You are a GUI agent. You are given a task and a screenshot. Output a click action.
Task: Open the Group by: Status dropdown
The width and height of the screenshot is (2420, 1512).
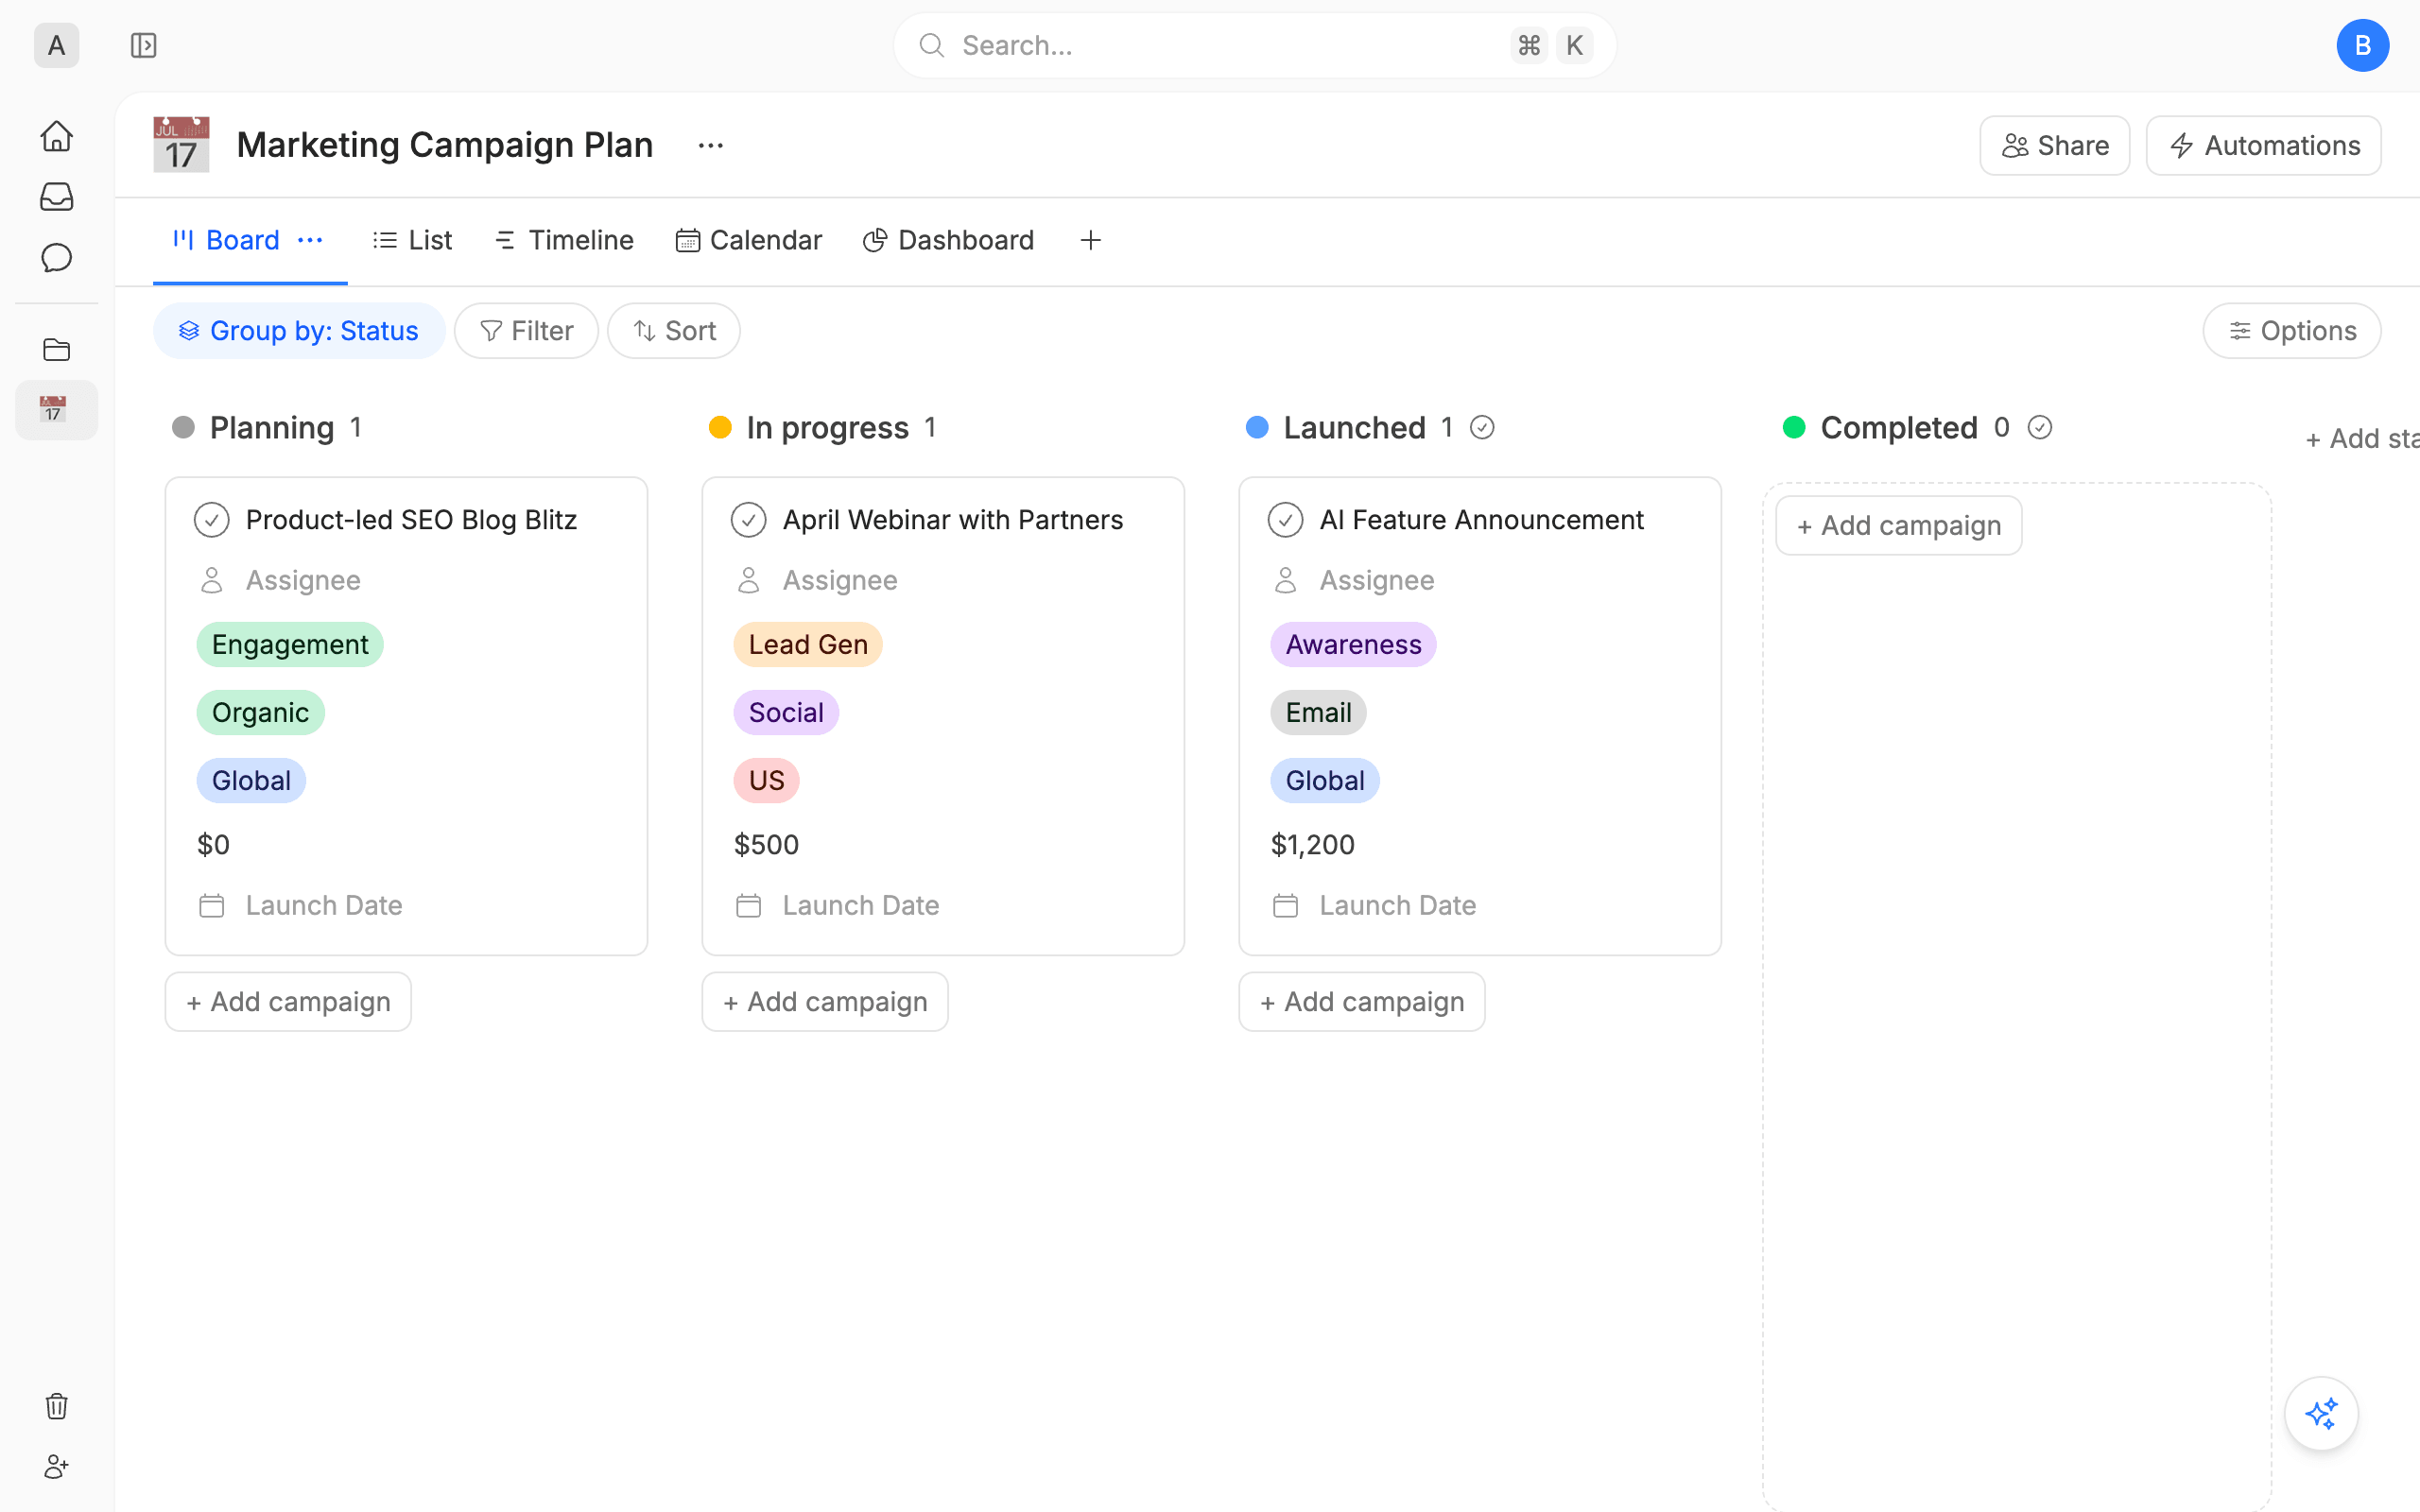[x=299, y=331]
